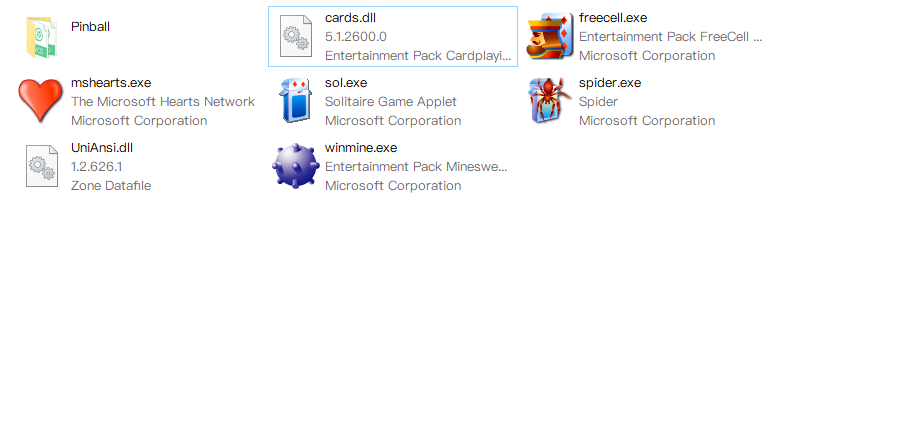Select the Minesweeper blue mine icon
This screenshot has height=432, width=904.
pos(296,166)
